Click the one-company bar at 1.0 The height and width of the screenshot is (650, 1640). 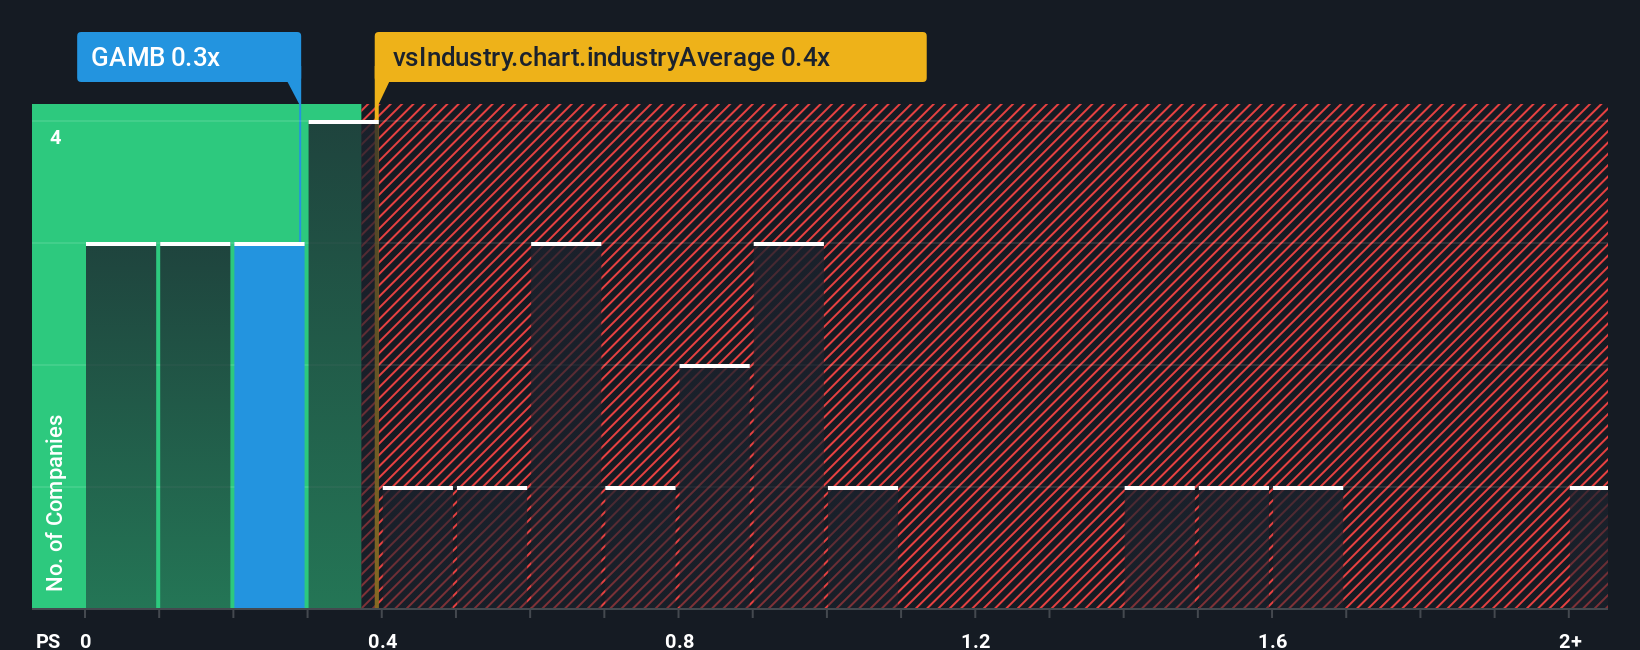point(863,547)
